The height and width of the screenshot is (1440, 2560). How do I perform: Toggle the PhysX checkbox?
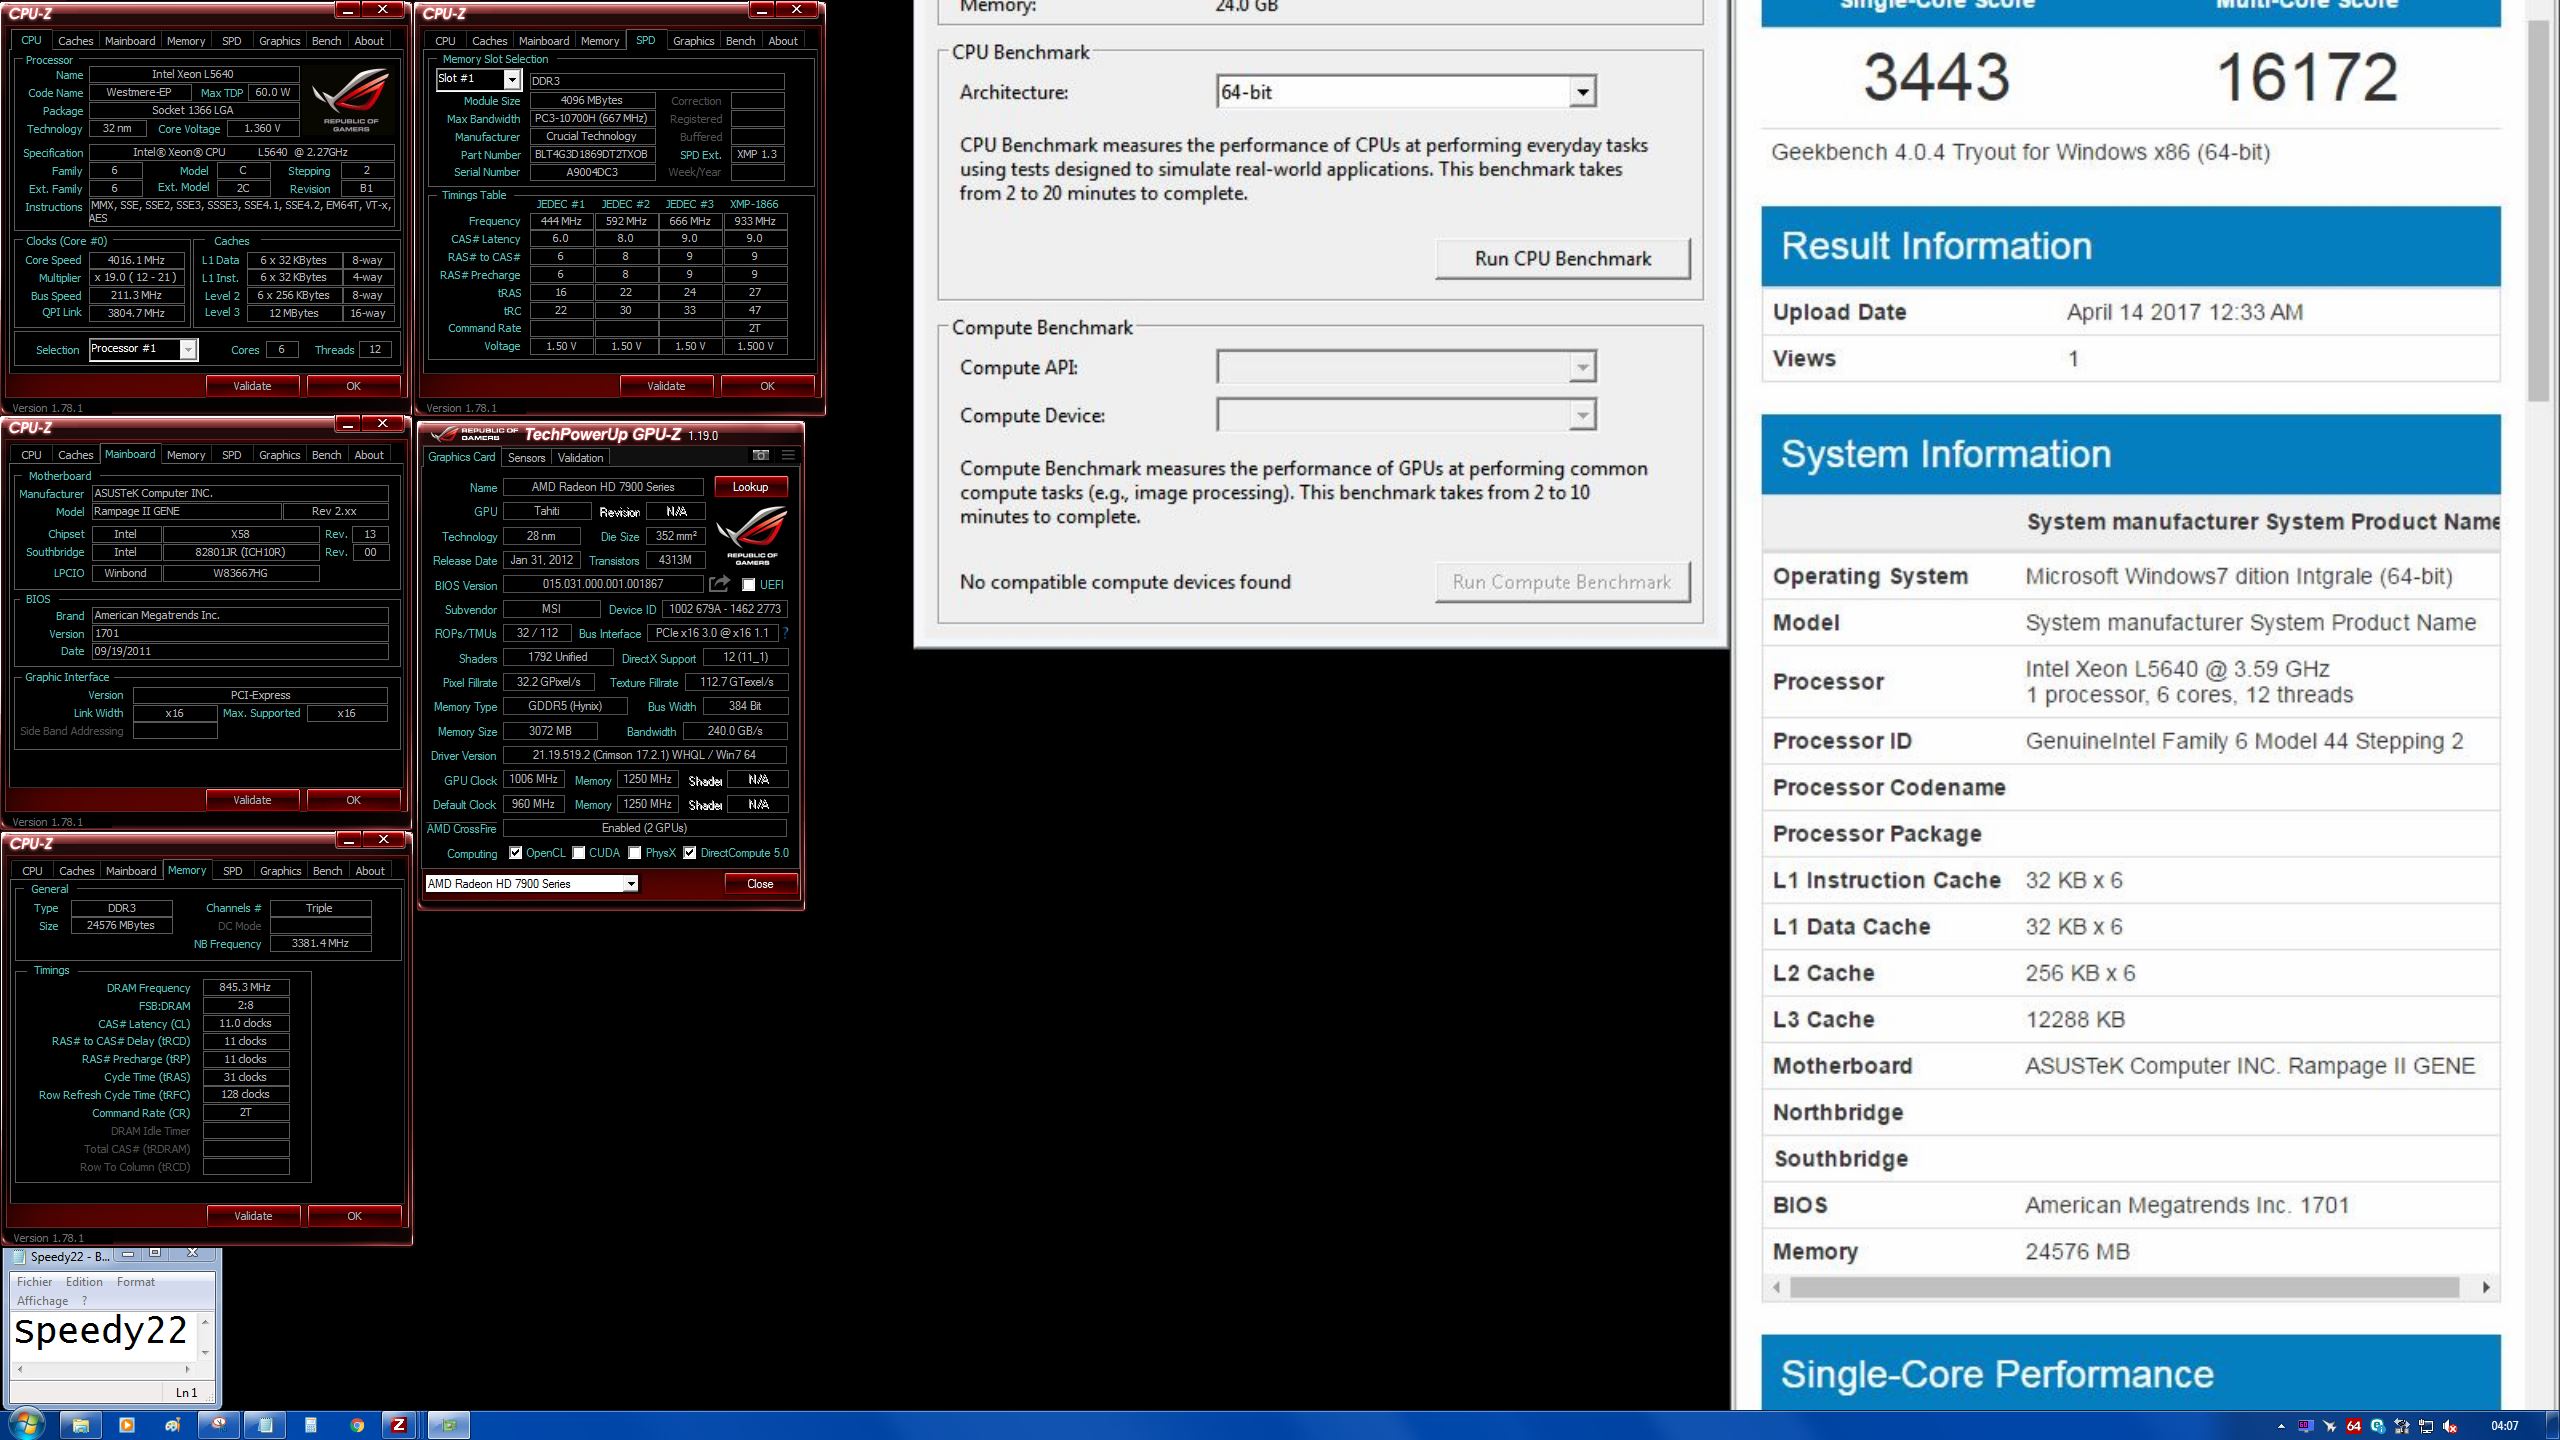pos(634,853)
